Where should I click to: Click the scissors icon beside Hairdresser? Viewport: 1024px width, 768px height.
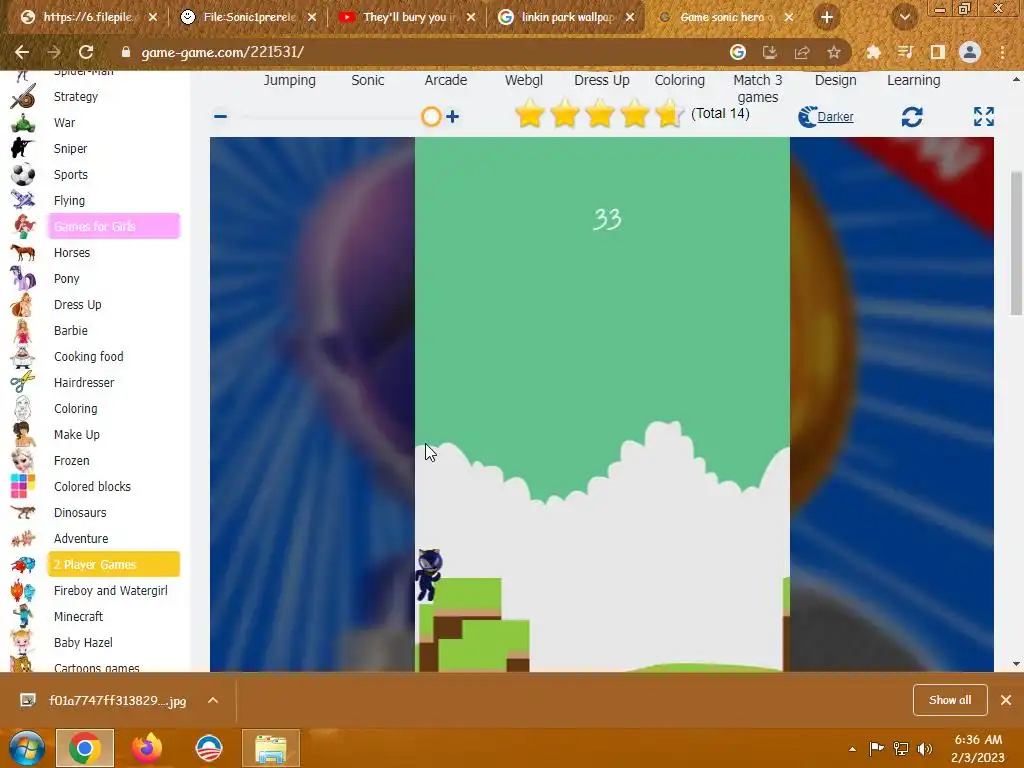coord(23,383)
